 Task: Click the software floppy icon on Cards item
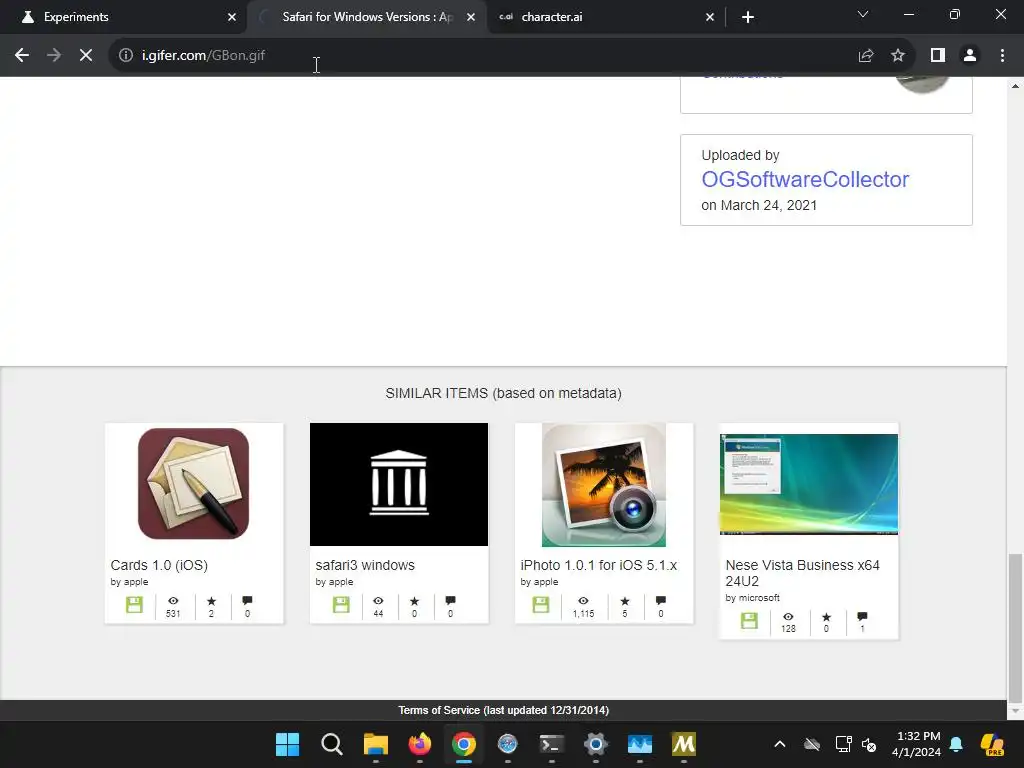pos(135,605)
